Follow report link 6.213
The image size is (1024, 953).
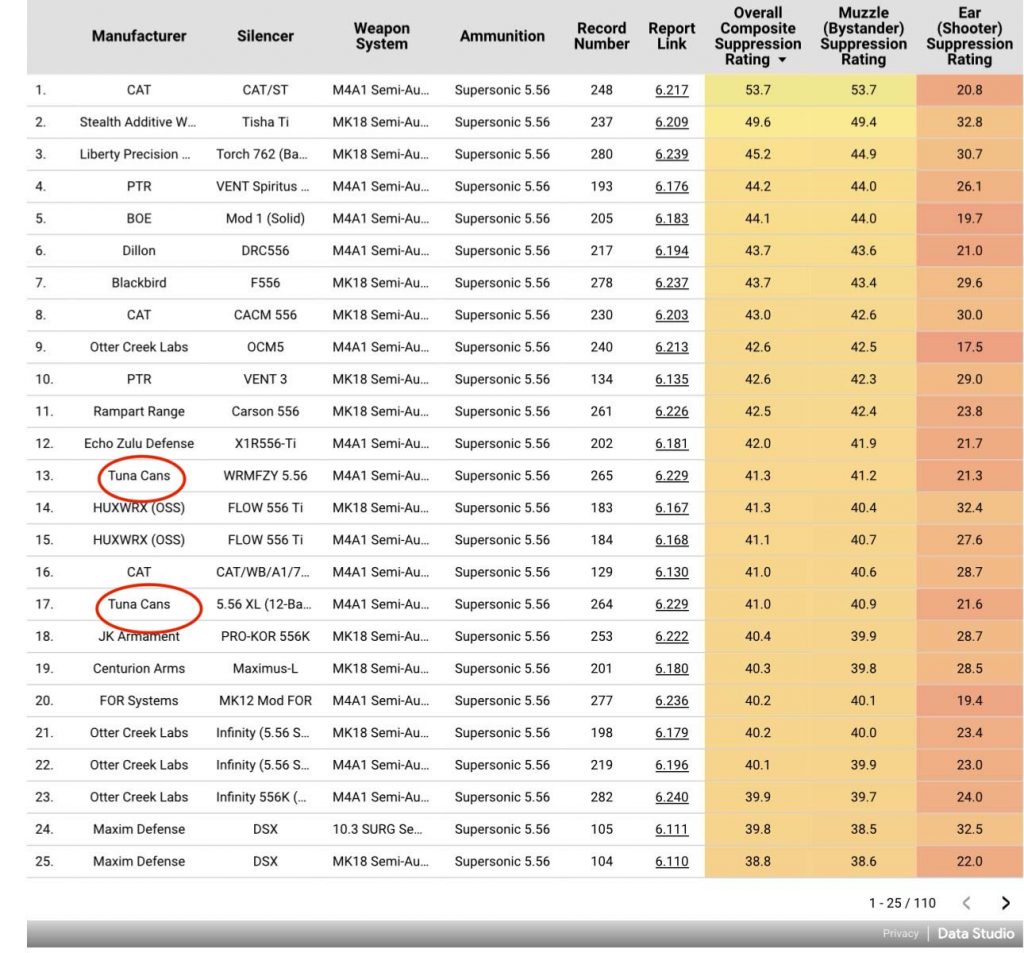click(671, 347)
